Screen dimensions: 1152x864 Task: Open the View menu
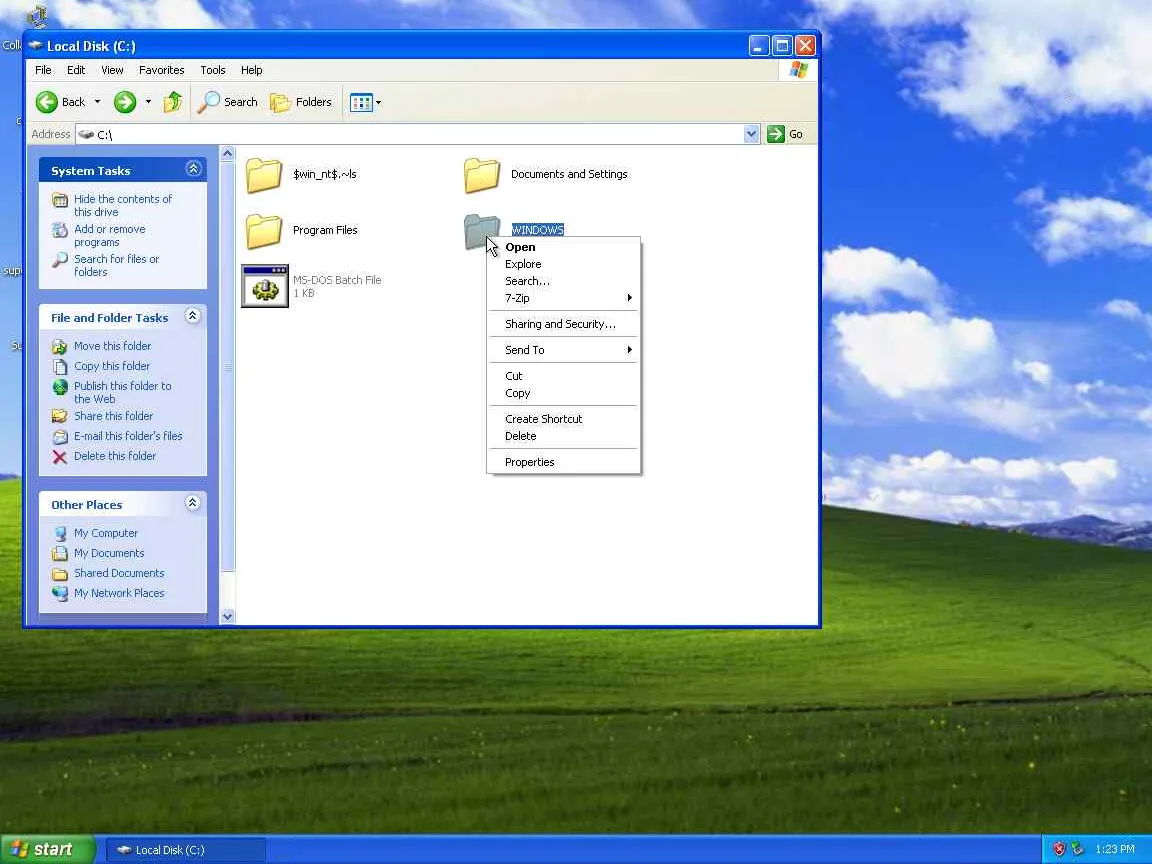click(x=112, y=70)
